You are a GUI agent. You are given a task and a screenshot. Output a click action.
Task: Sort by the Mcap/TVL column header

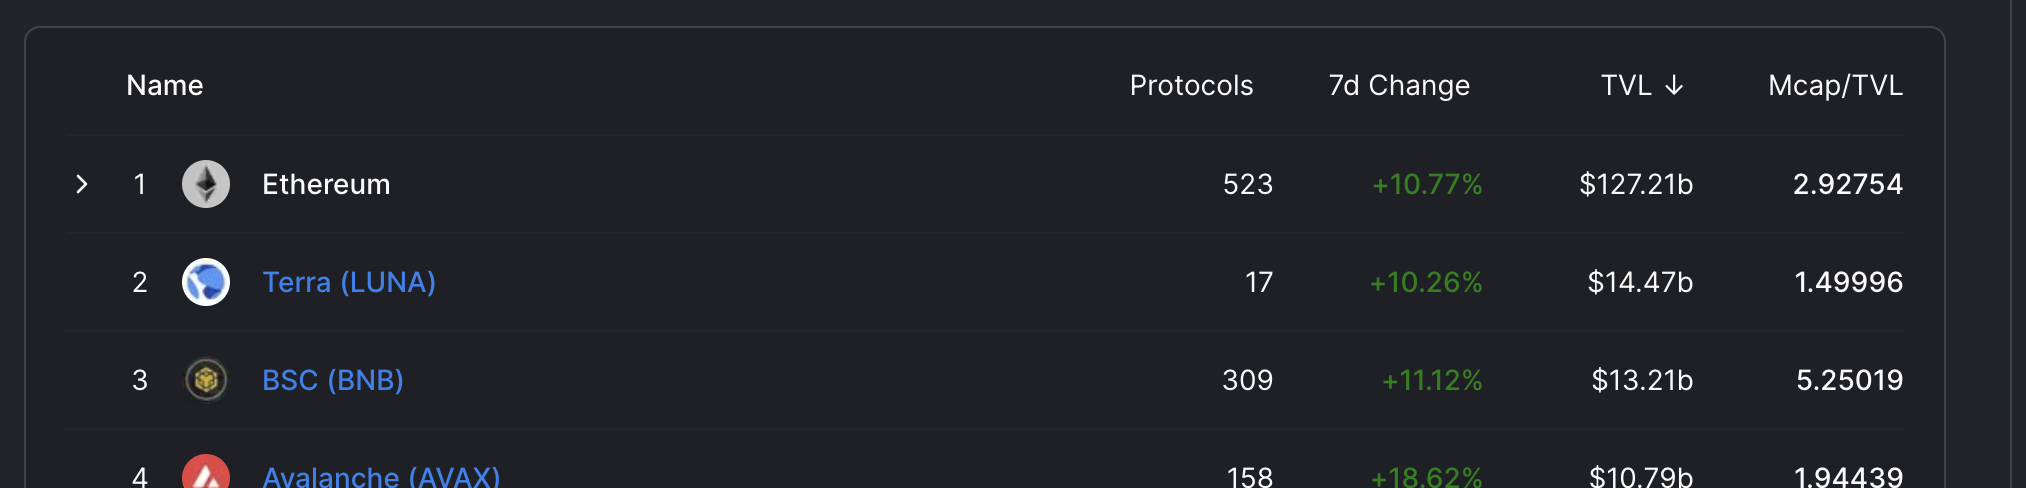point(1835,86)
